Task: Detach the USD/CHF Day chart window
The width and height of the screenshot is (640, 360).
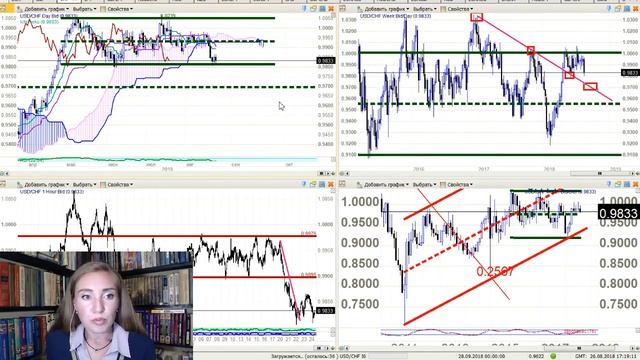Action: click(x=313, y=9)
